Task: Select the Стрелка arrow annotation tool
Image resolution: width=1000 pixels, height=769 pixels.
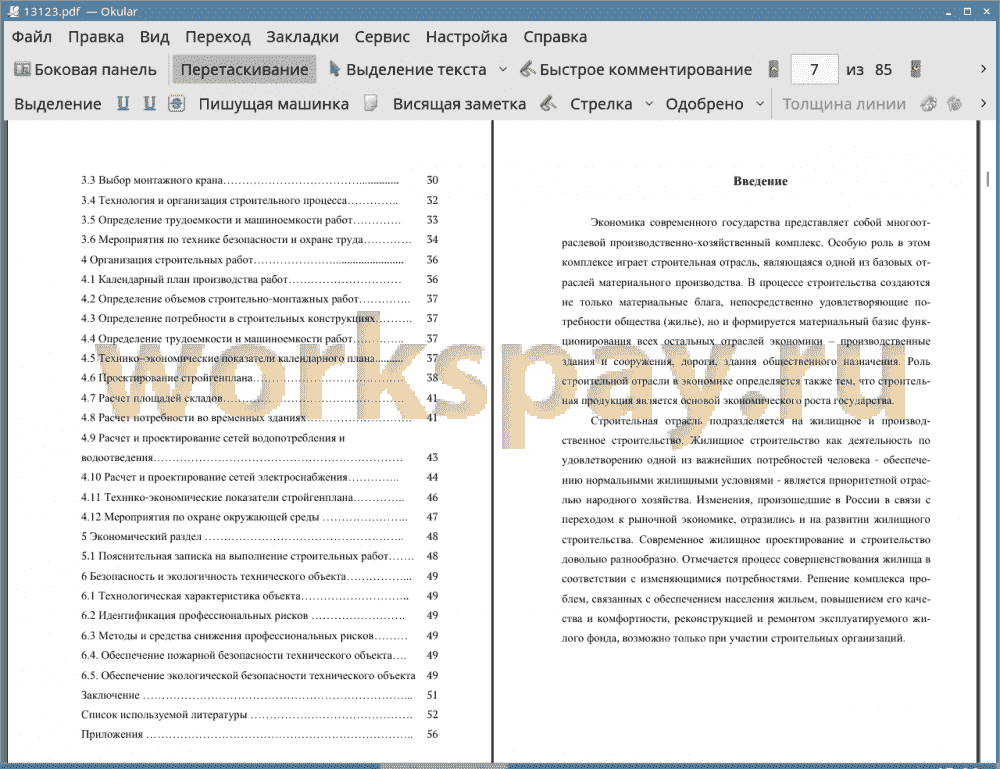Action: (x=601, y=104)
